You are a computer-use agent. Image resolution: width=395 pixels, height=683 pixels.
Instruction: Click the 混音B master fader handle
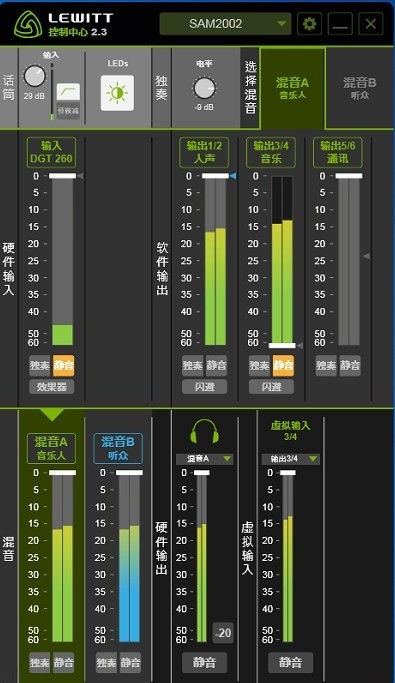click(x=129, y=473)
